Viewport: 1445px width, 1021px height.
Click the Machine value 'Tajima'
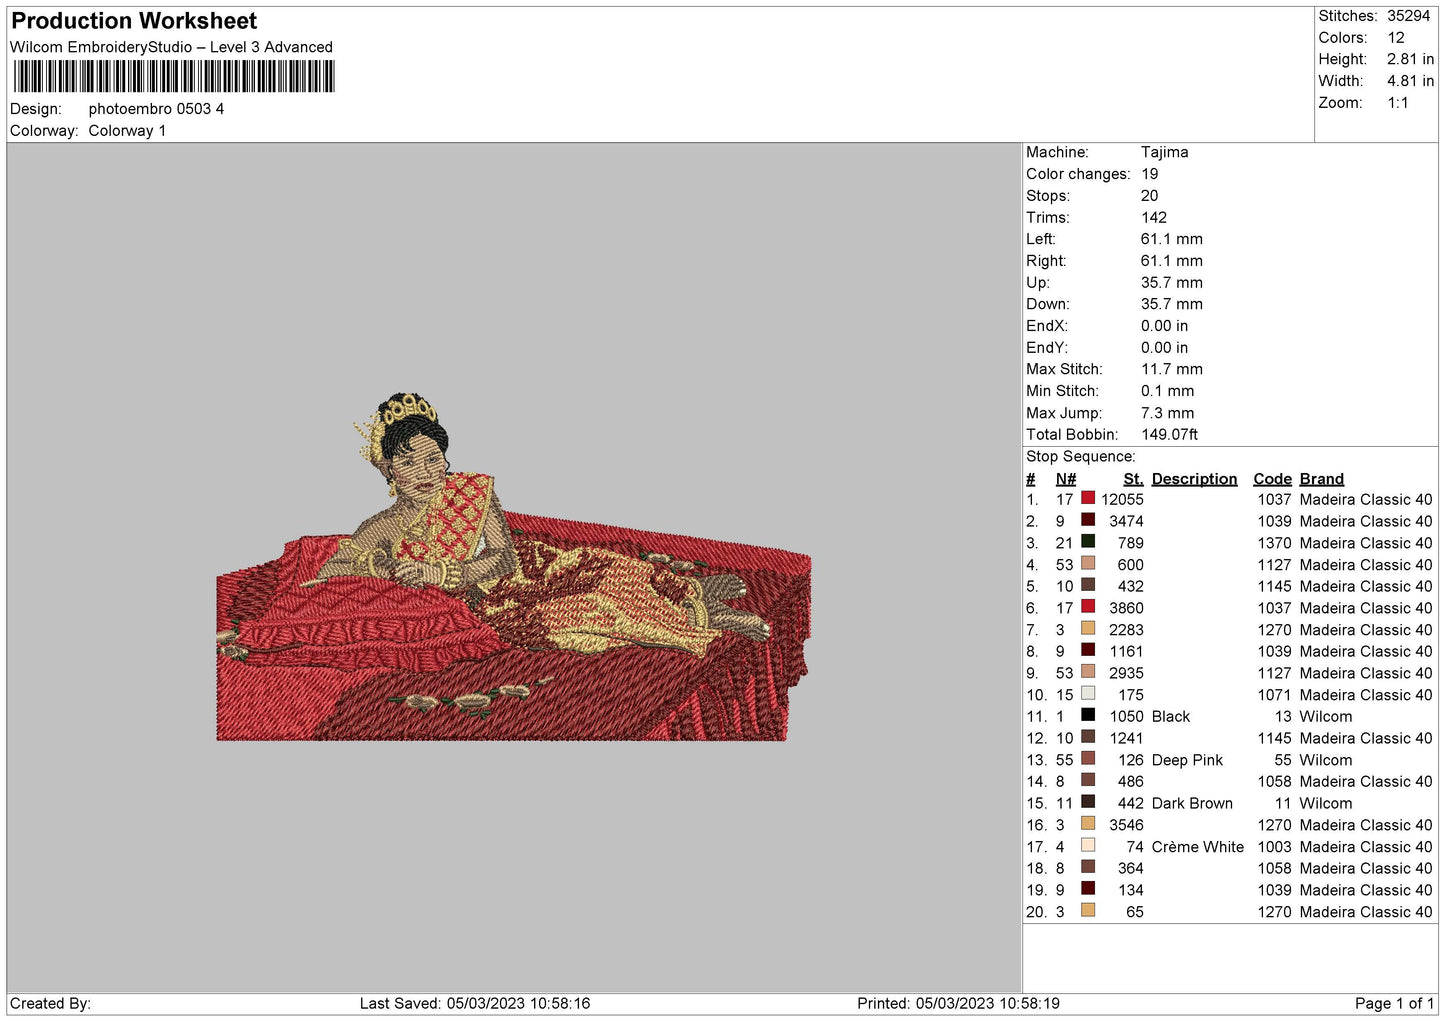(x=1164, y=152)
